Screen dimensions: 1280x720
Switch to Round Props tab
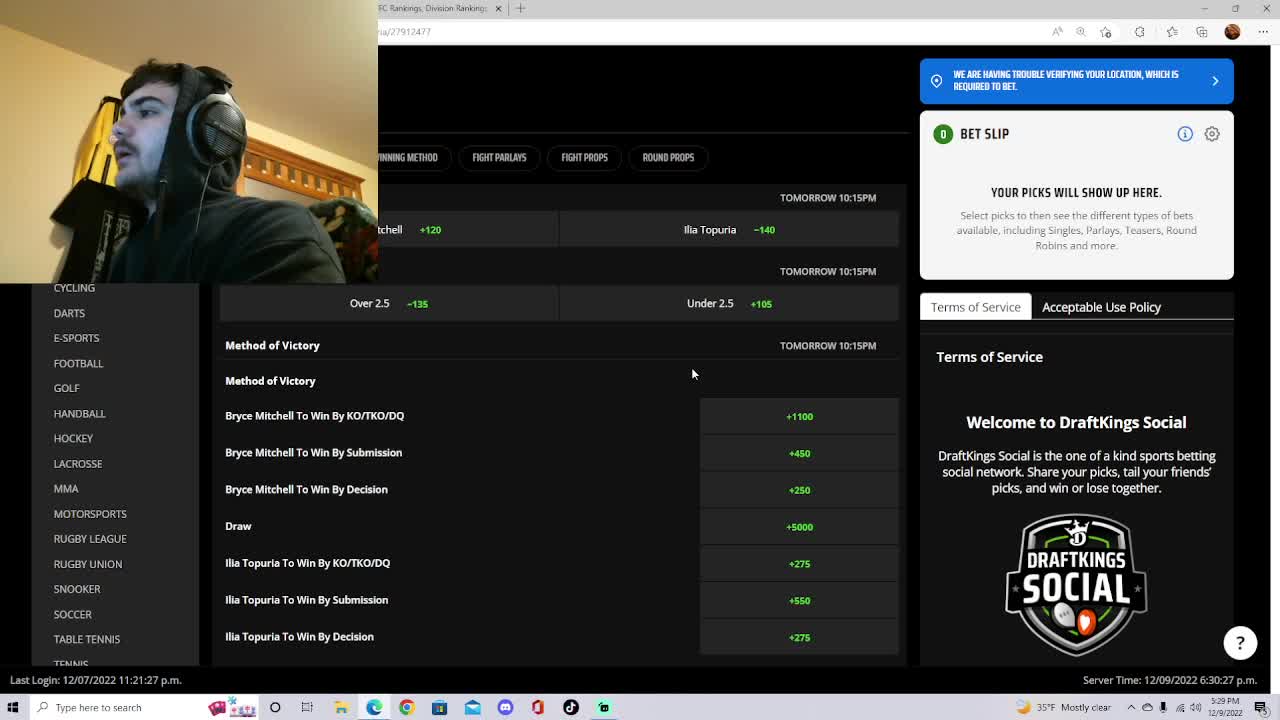tap(668, 157)
